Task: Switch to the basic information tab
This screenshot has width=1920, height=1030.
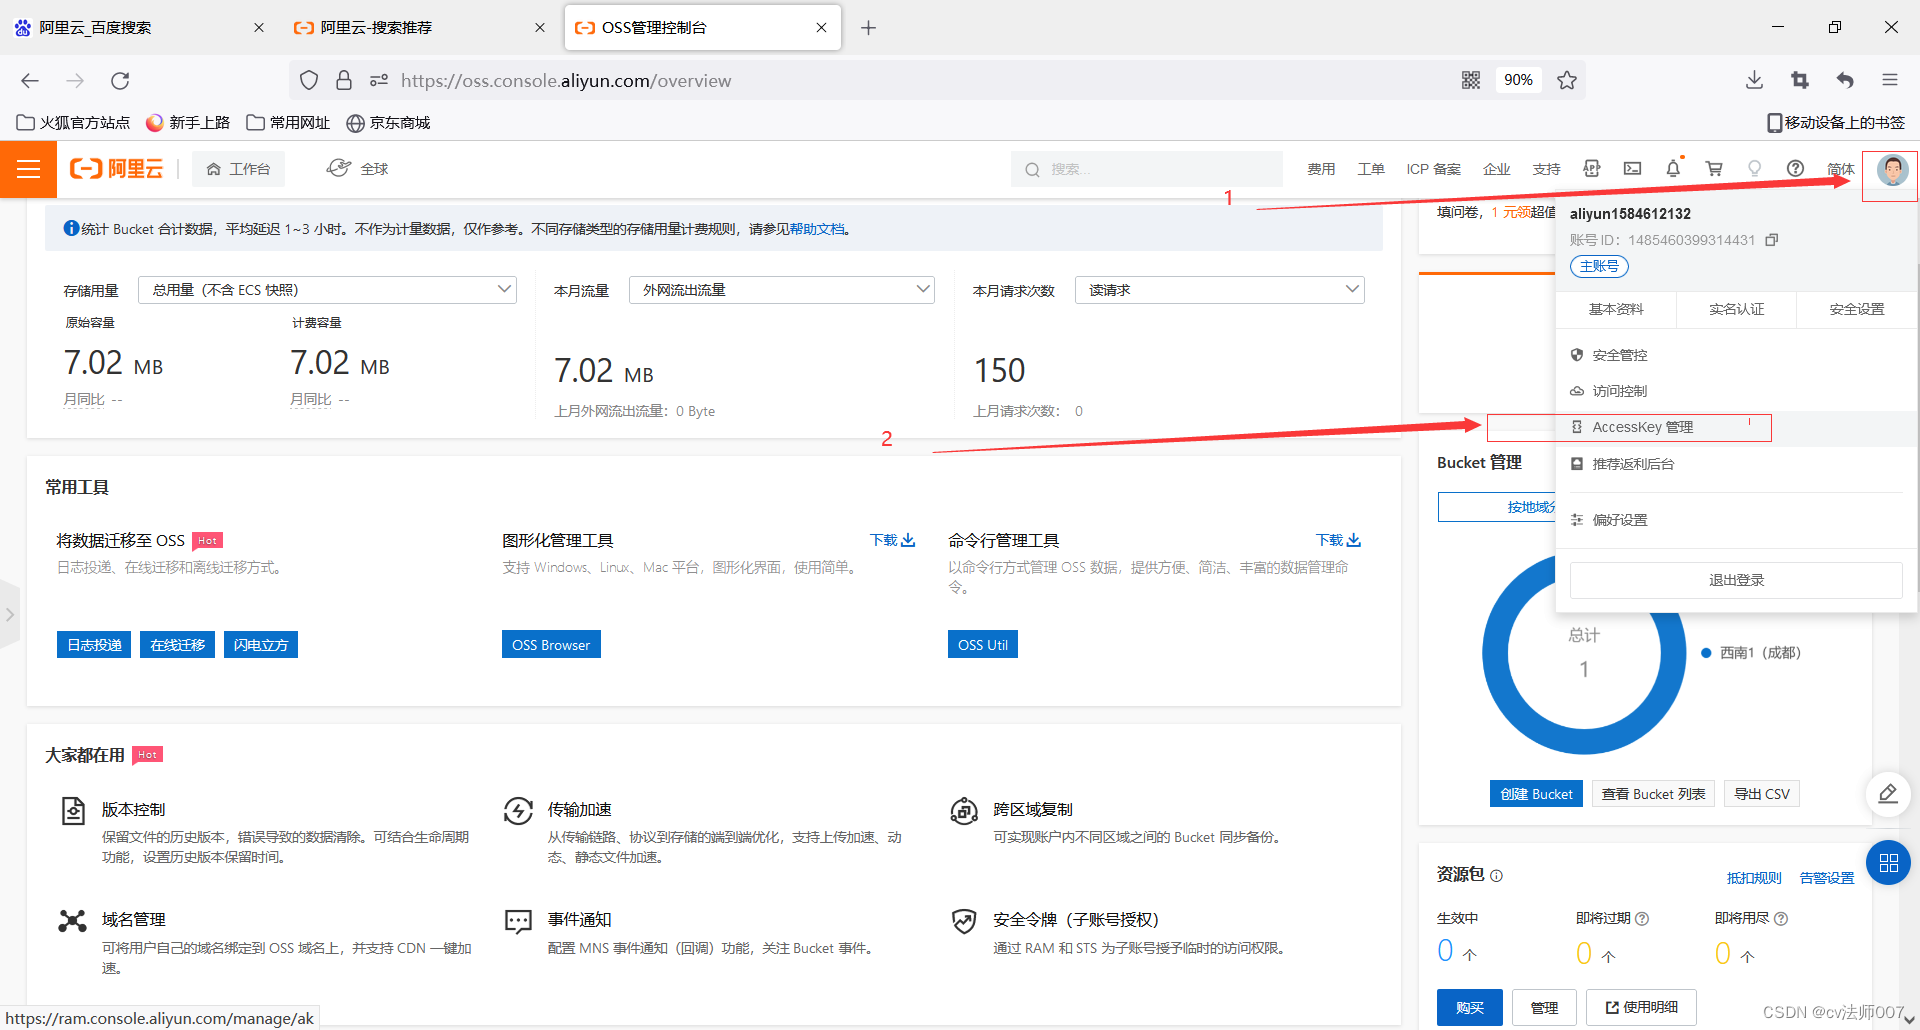Action: tap(1616, 309)
